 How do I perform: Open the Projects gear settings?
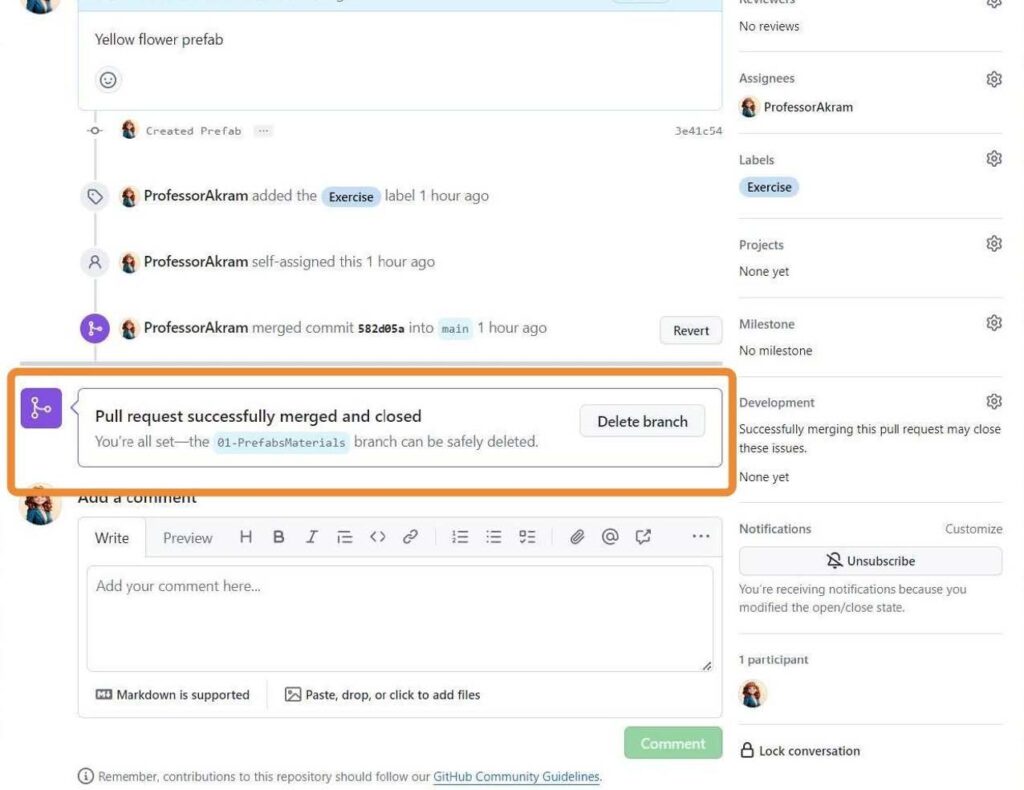pos(993,244)
